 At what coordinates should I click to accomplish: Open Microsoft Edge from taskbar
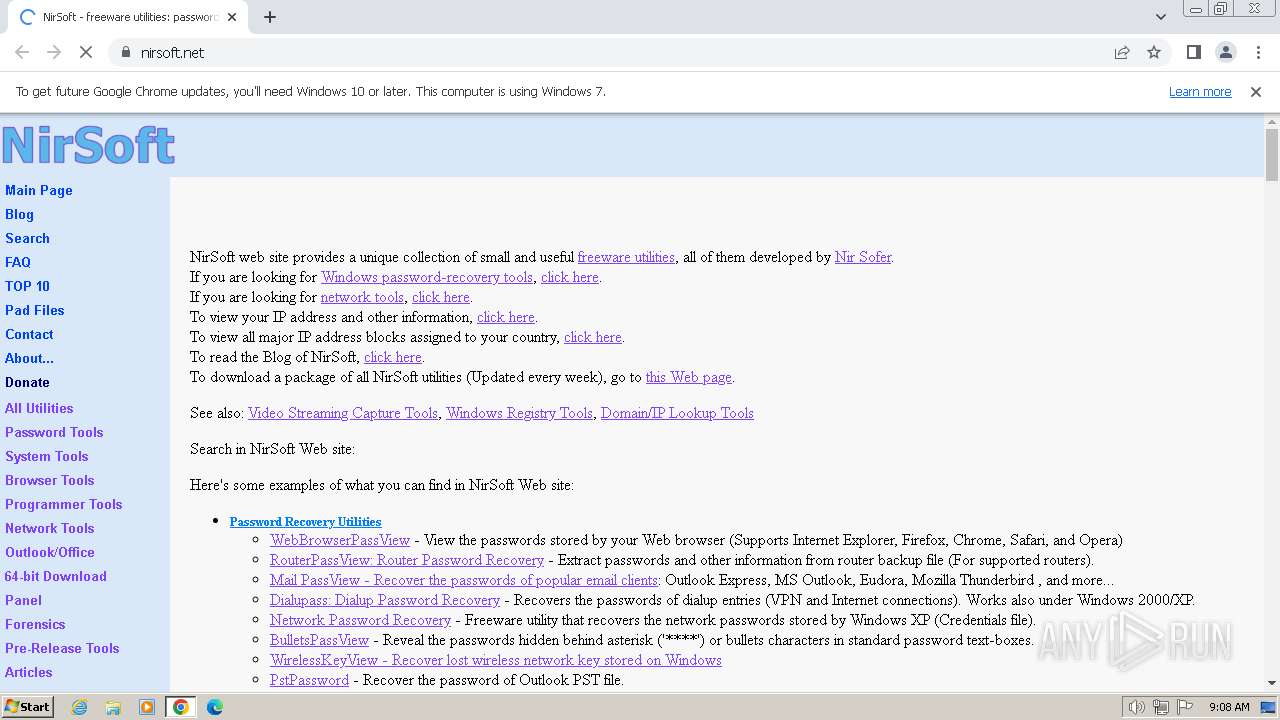pos(214,707)
